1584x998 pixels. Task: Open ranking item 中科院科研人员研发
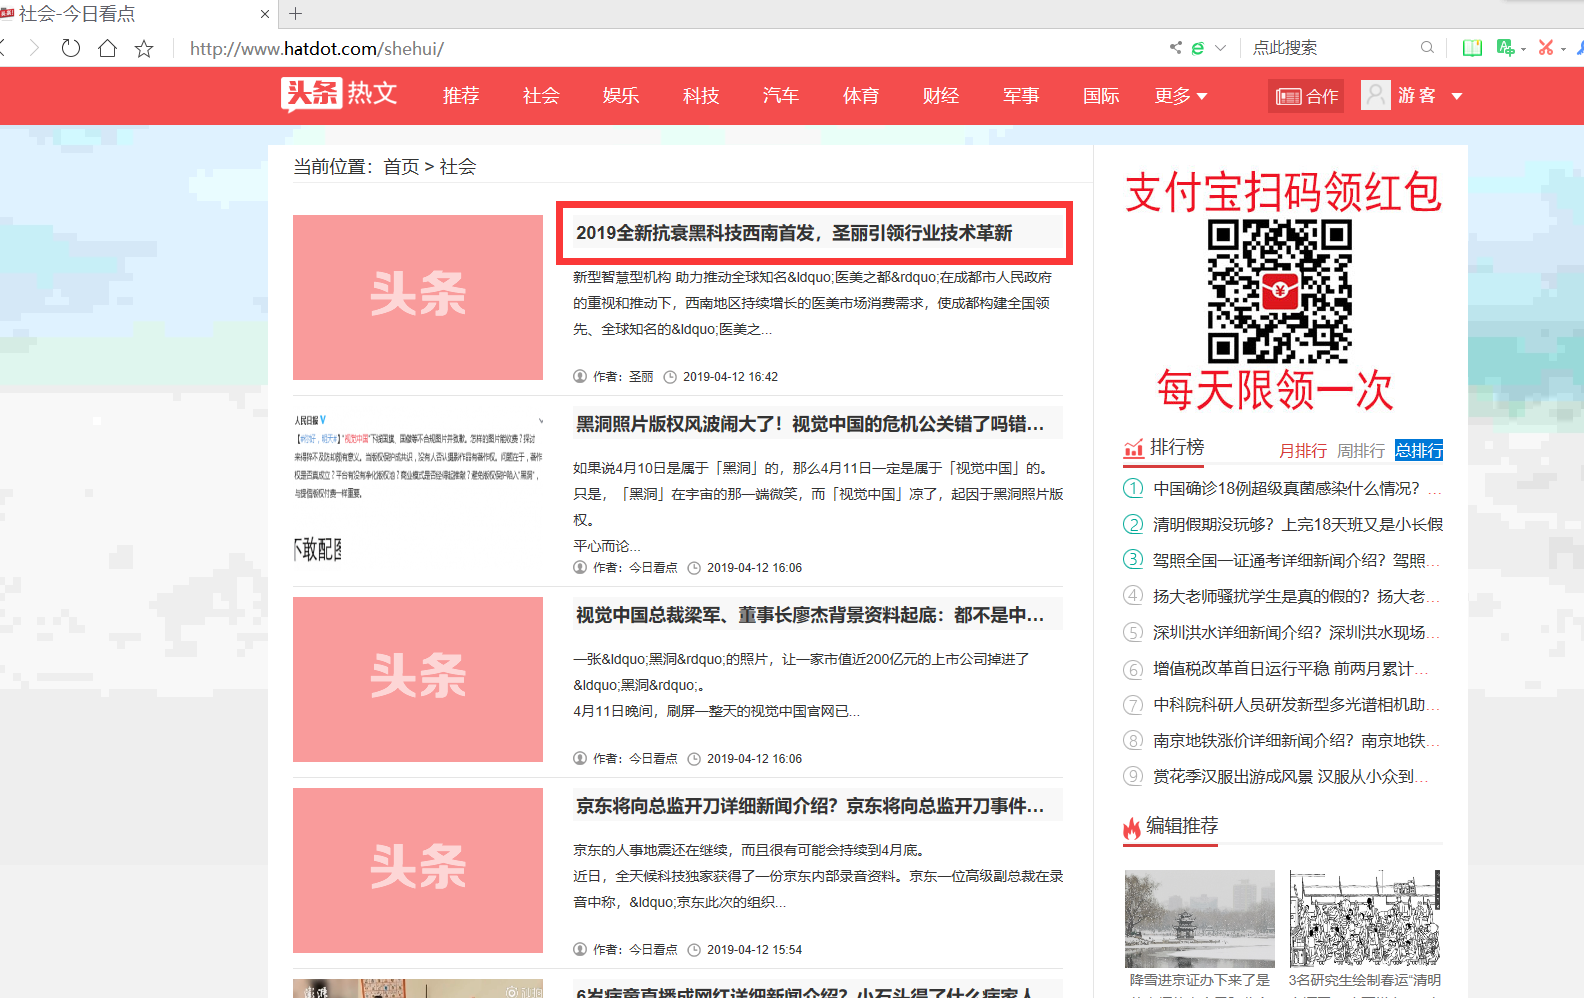click(1296, 704)
